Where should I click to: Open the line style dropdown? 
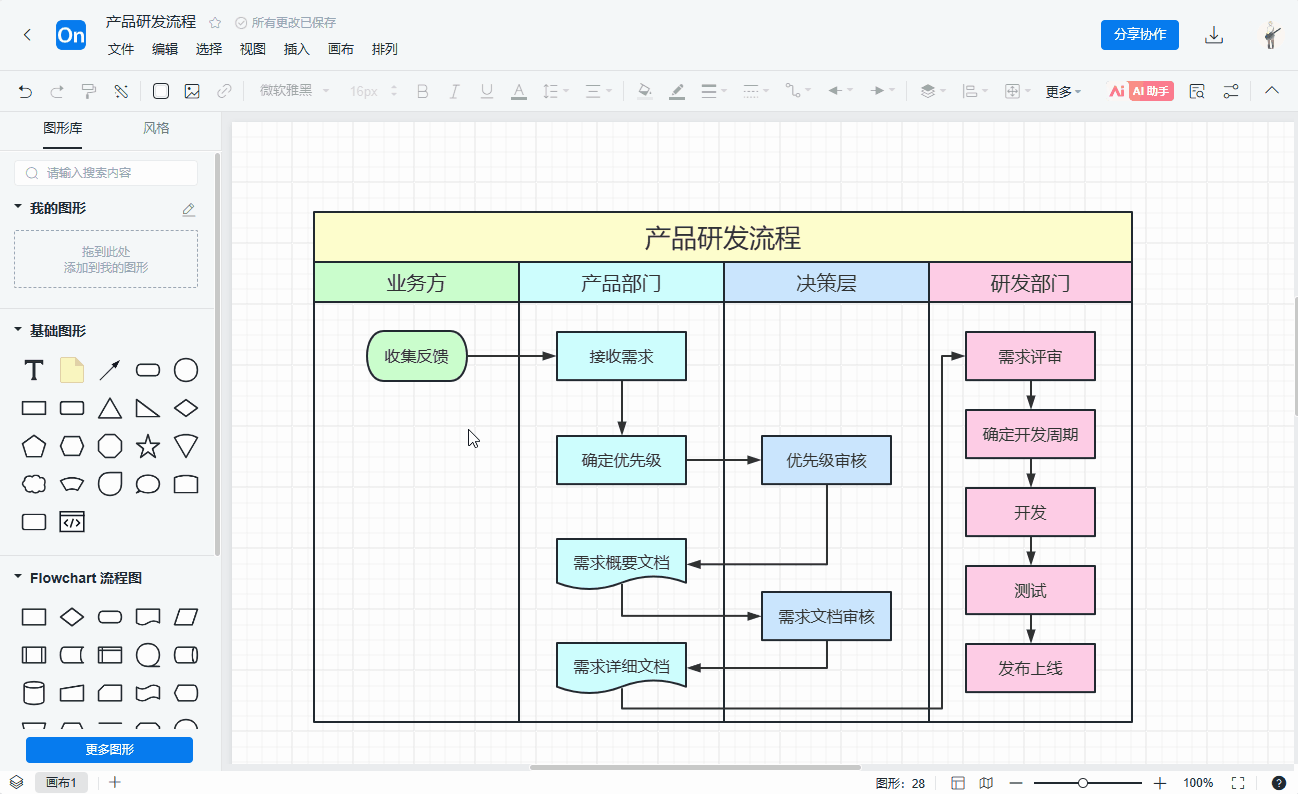pos(757,91)
